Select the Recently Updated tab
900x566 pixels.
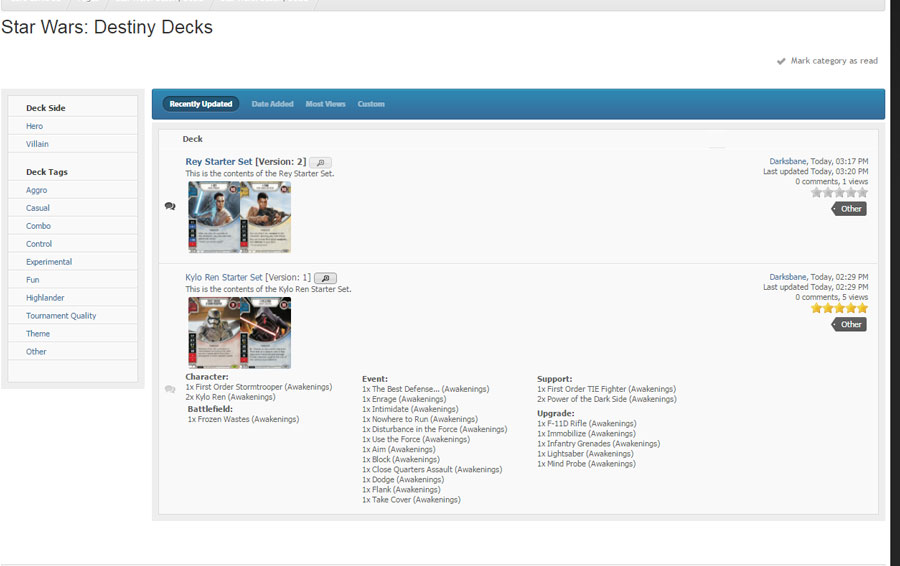click(201, 104)
